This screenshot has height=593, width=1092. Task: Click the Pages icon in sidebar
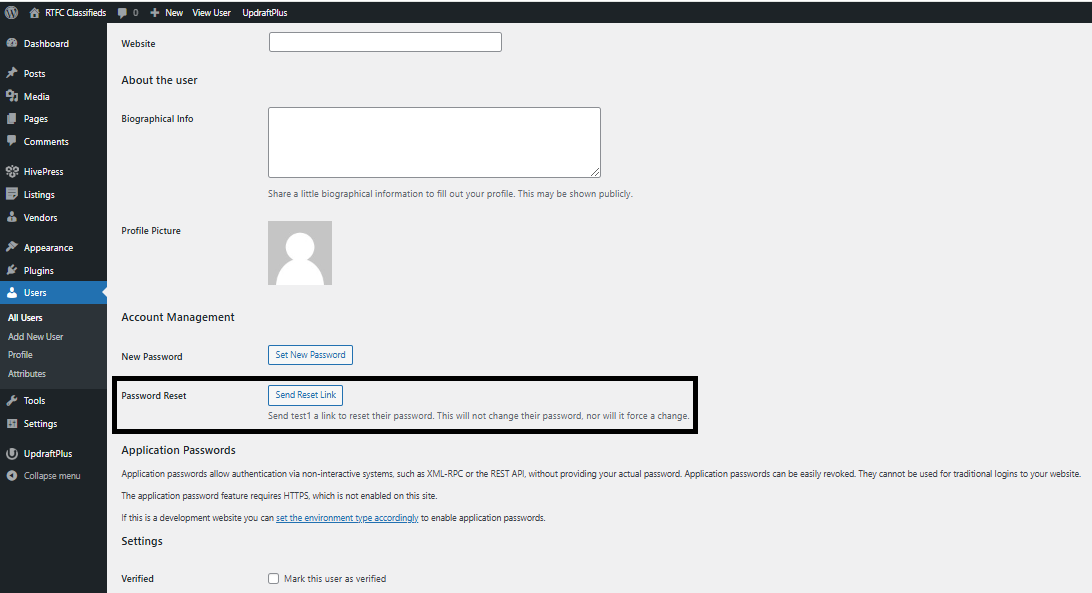coord(12,118)
